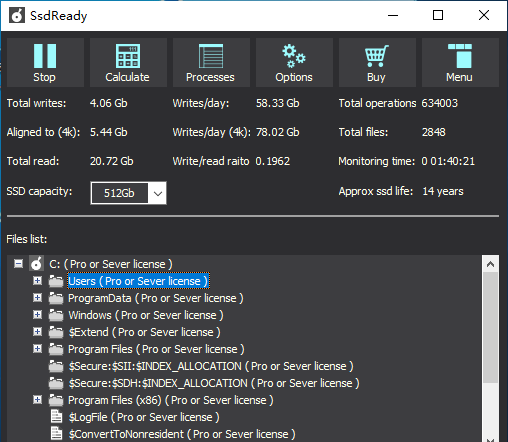Screen dimensions: 508x442
Task: Expand the ProgramData folder node
Action: coord(38,298)
